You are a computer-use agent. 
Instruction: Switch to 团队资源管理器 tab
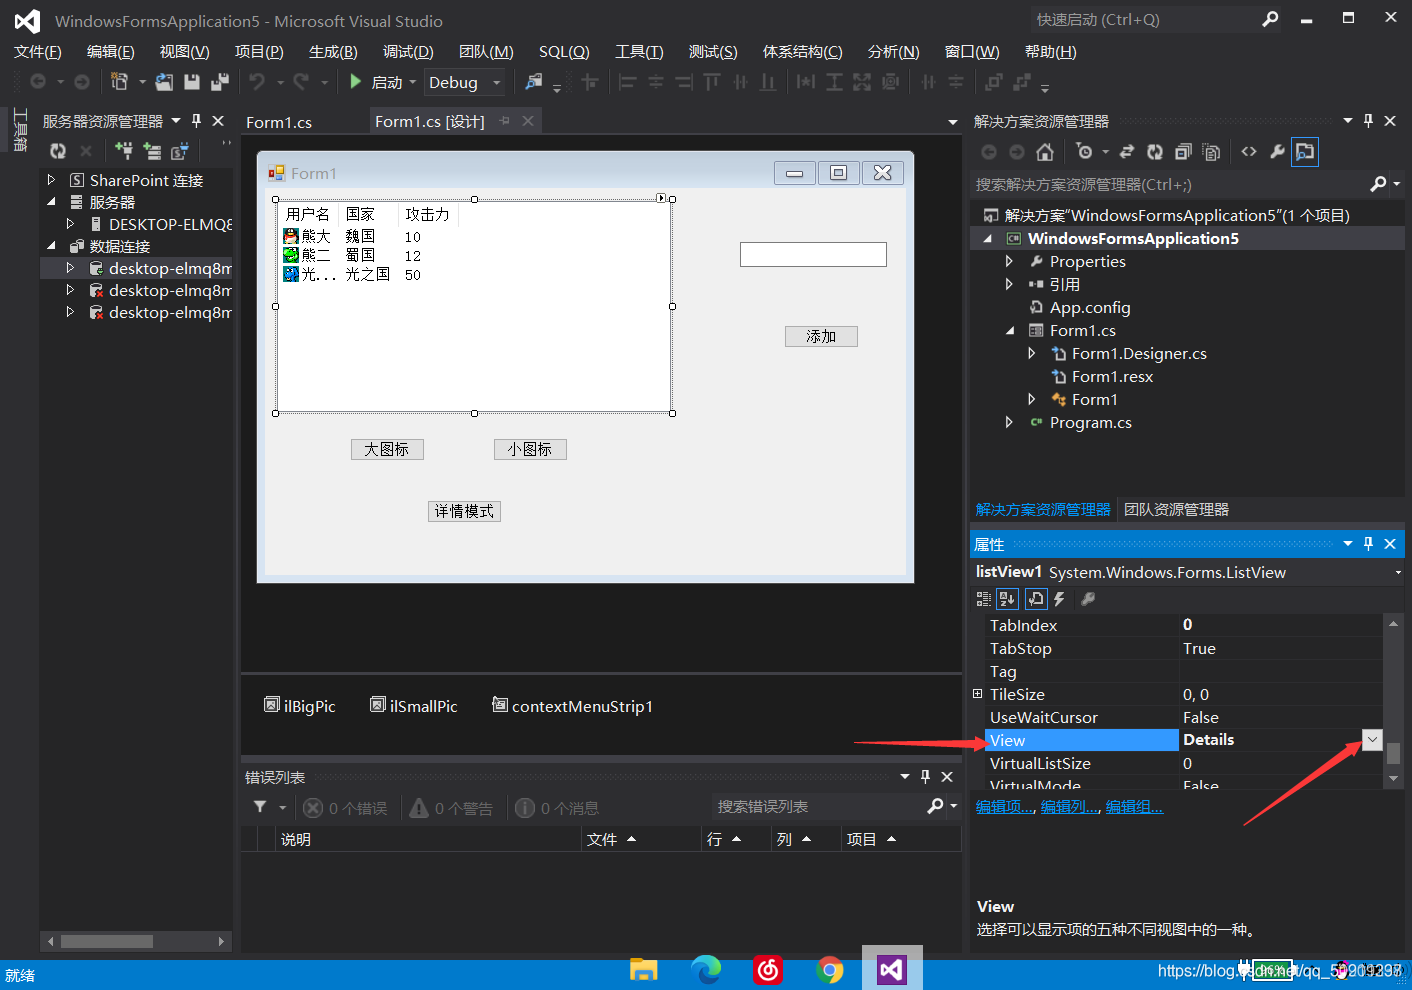tap(1176, 509)
